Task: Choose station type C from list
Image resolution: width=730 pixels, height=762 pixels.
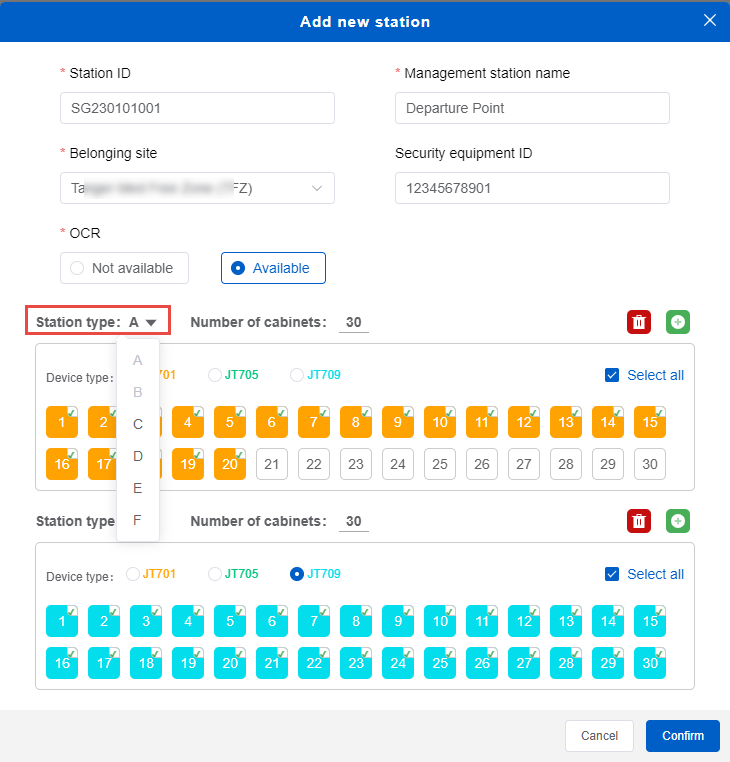Action: pyautogui.click(x=138, y=424)
